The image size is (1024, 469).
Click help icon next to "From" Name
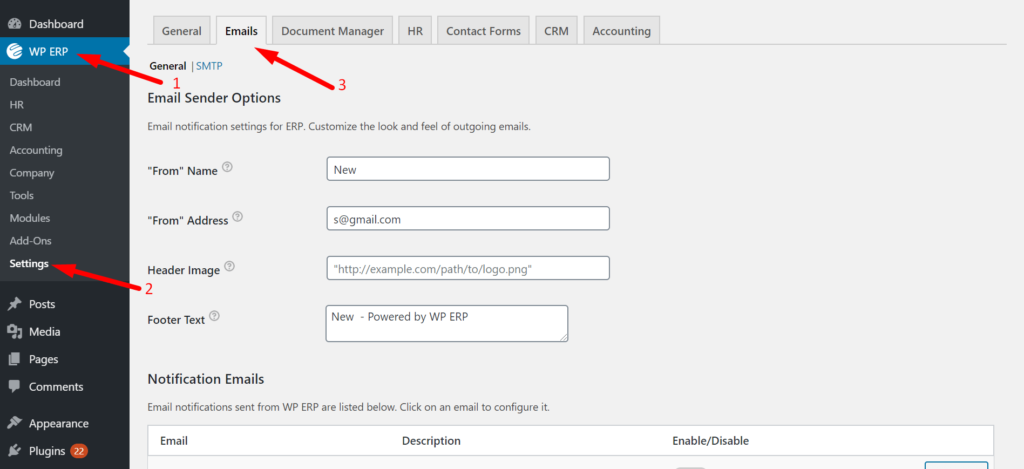(228, 168)
